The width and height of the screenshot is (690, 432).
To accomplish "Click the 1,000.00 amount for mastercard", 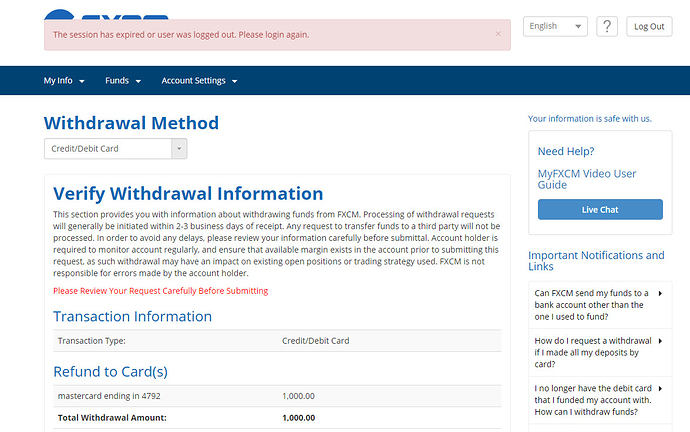I will tap(298, 396).
